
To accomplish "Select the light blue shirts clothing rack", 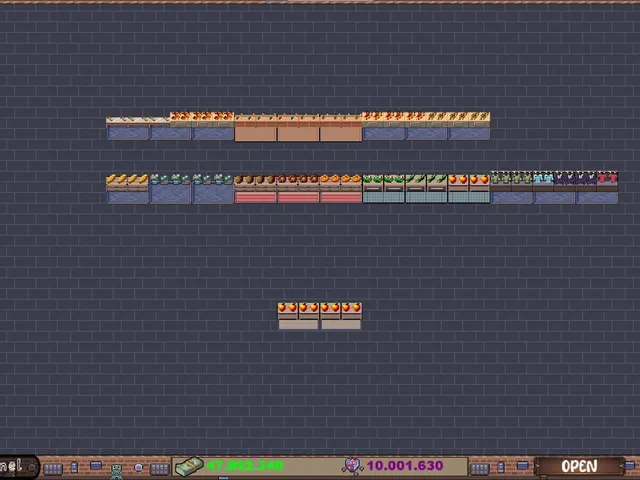I will pyautogui.click(x=543, y=182).
